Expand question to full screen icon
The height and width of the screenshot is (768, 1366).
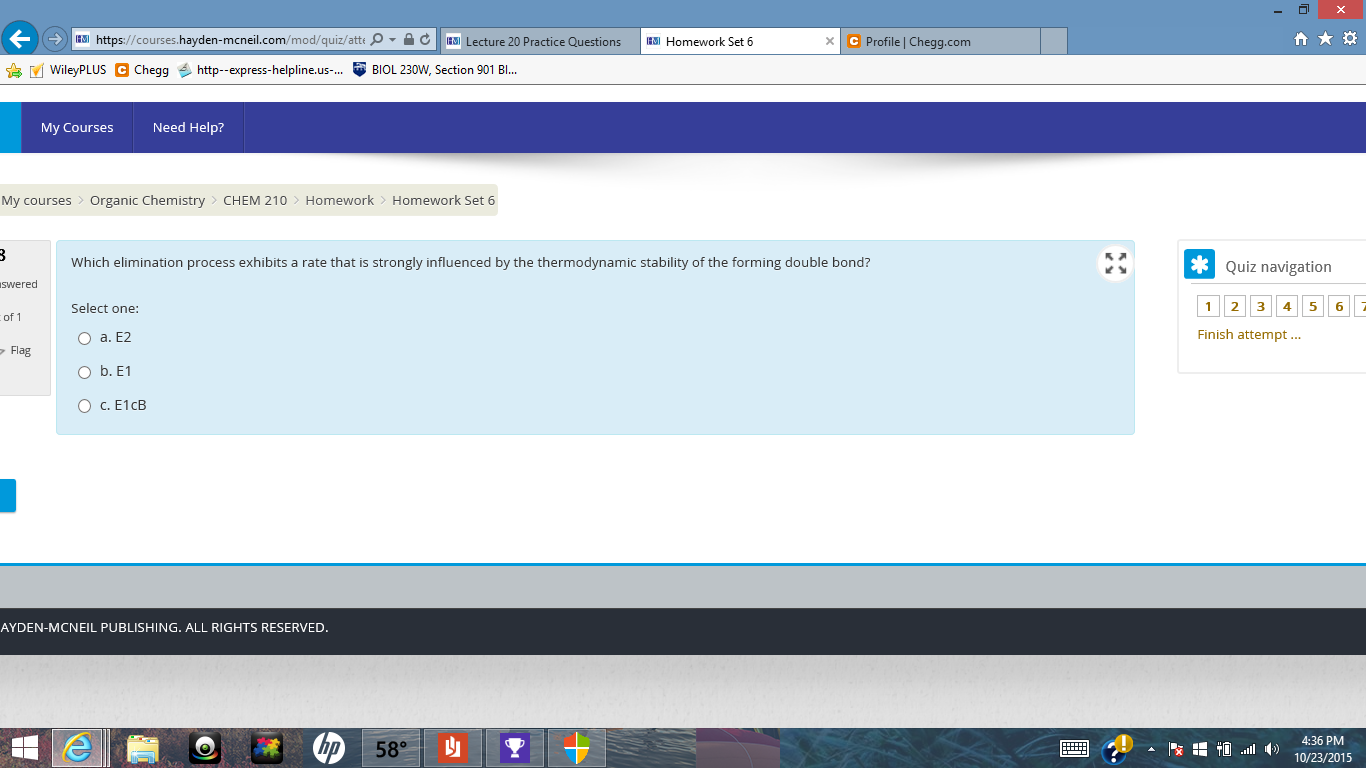click(1116, 263)
